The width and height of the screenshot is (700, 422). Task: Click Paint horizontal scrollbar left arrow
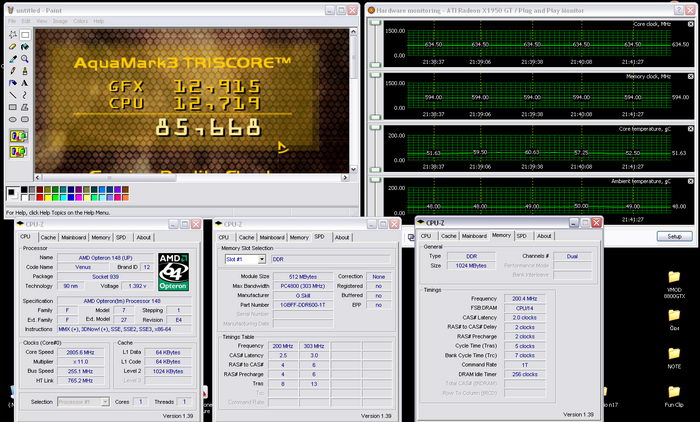click(x=38, y=177)
